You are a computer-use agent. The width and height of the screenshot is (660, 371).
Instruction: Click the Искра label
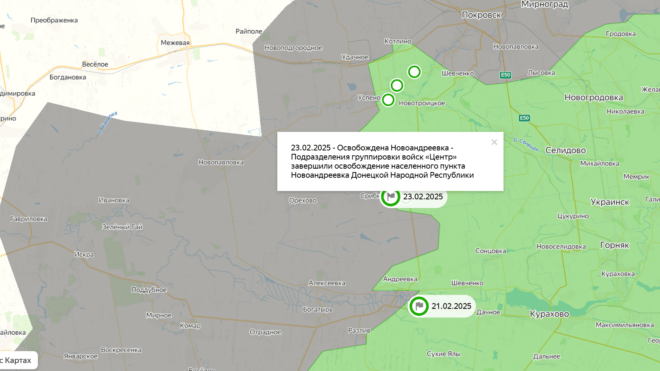[84, 254]
